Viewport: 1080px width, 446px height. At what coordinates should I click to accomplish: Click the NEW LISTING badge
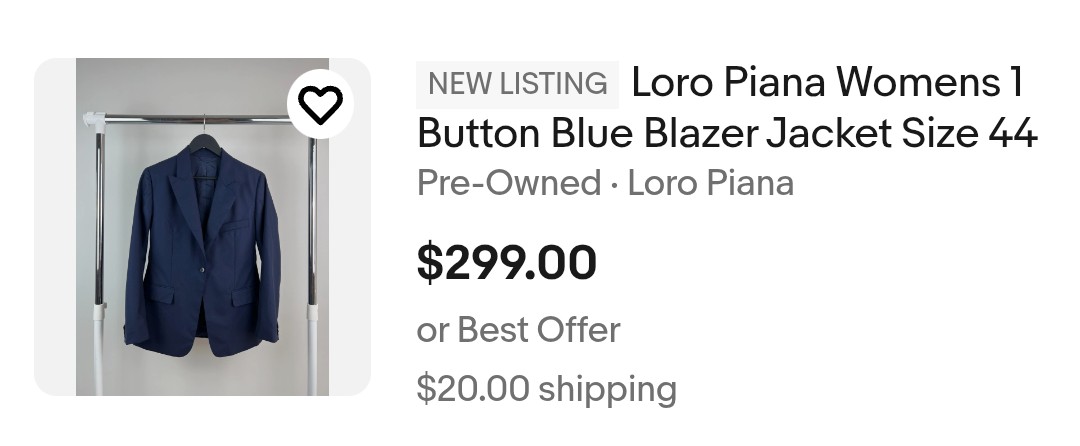point(517,83)
